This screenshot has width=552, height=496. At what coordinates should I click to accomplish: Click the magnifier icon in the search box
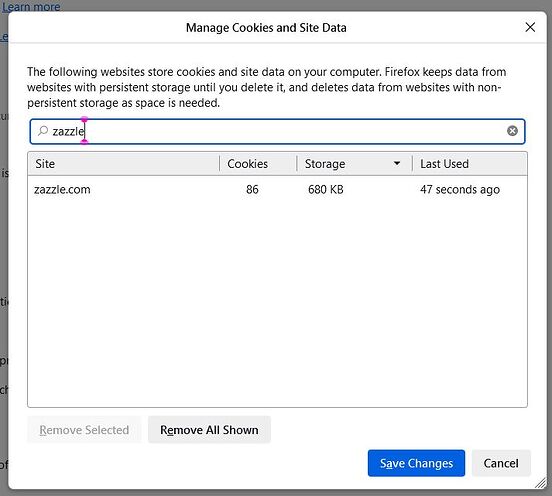pos(43,131)
